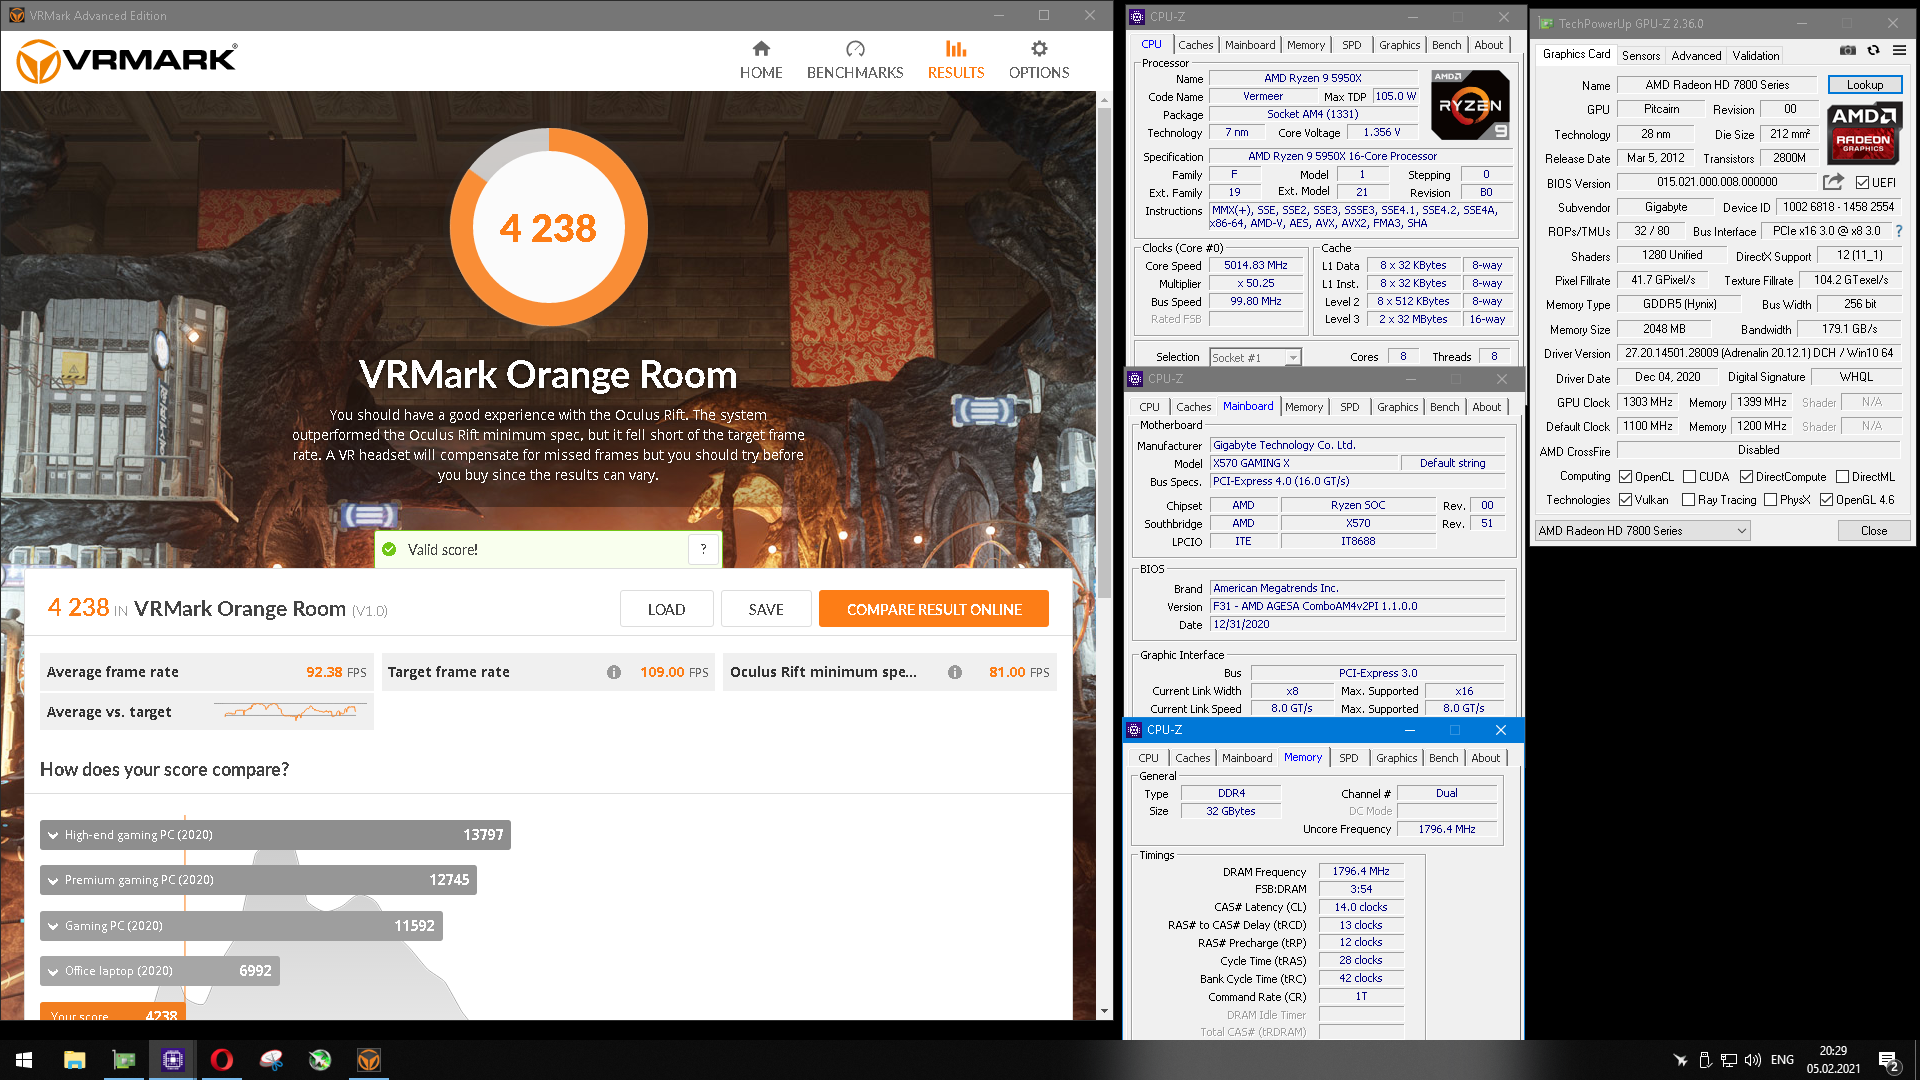The width and height of the screenshot is (1920, 1080).
Task: Toggle the OpenGL 4.6 checkbox
Action: 1827,500
